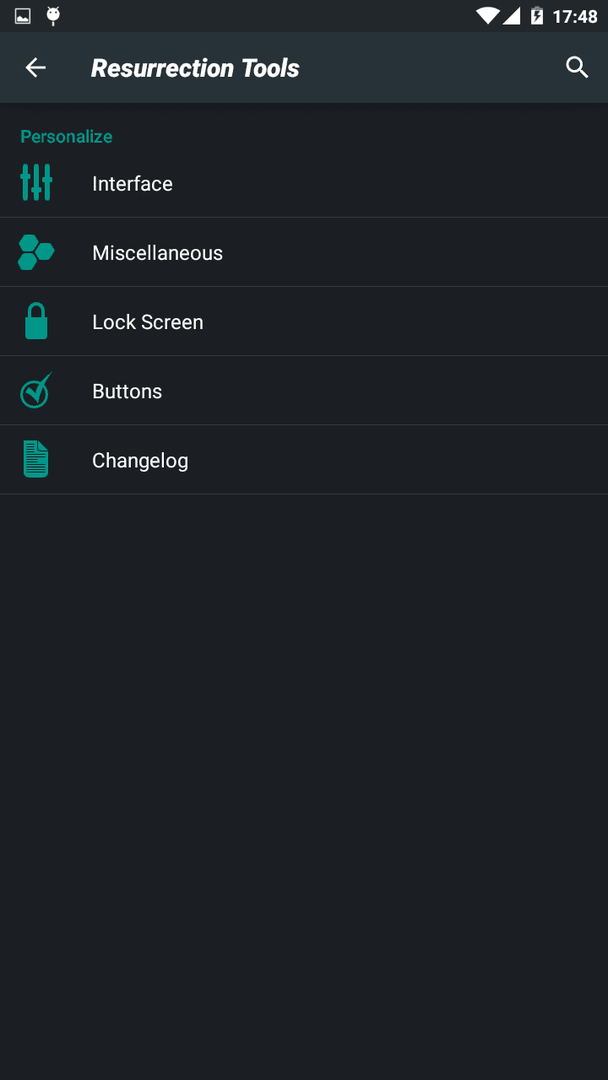Tap the charging battery status icon
Viewport: 608px width, 1080px height.
point(537,16)
